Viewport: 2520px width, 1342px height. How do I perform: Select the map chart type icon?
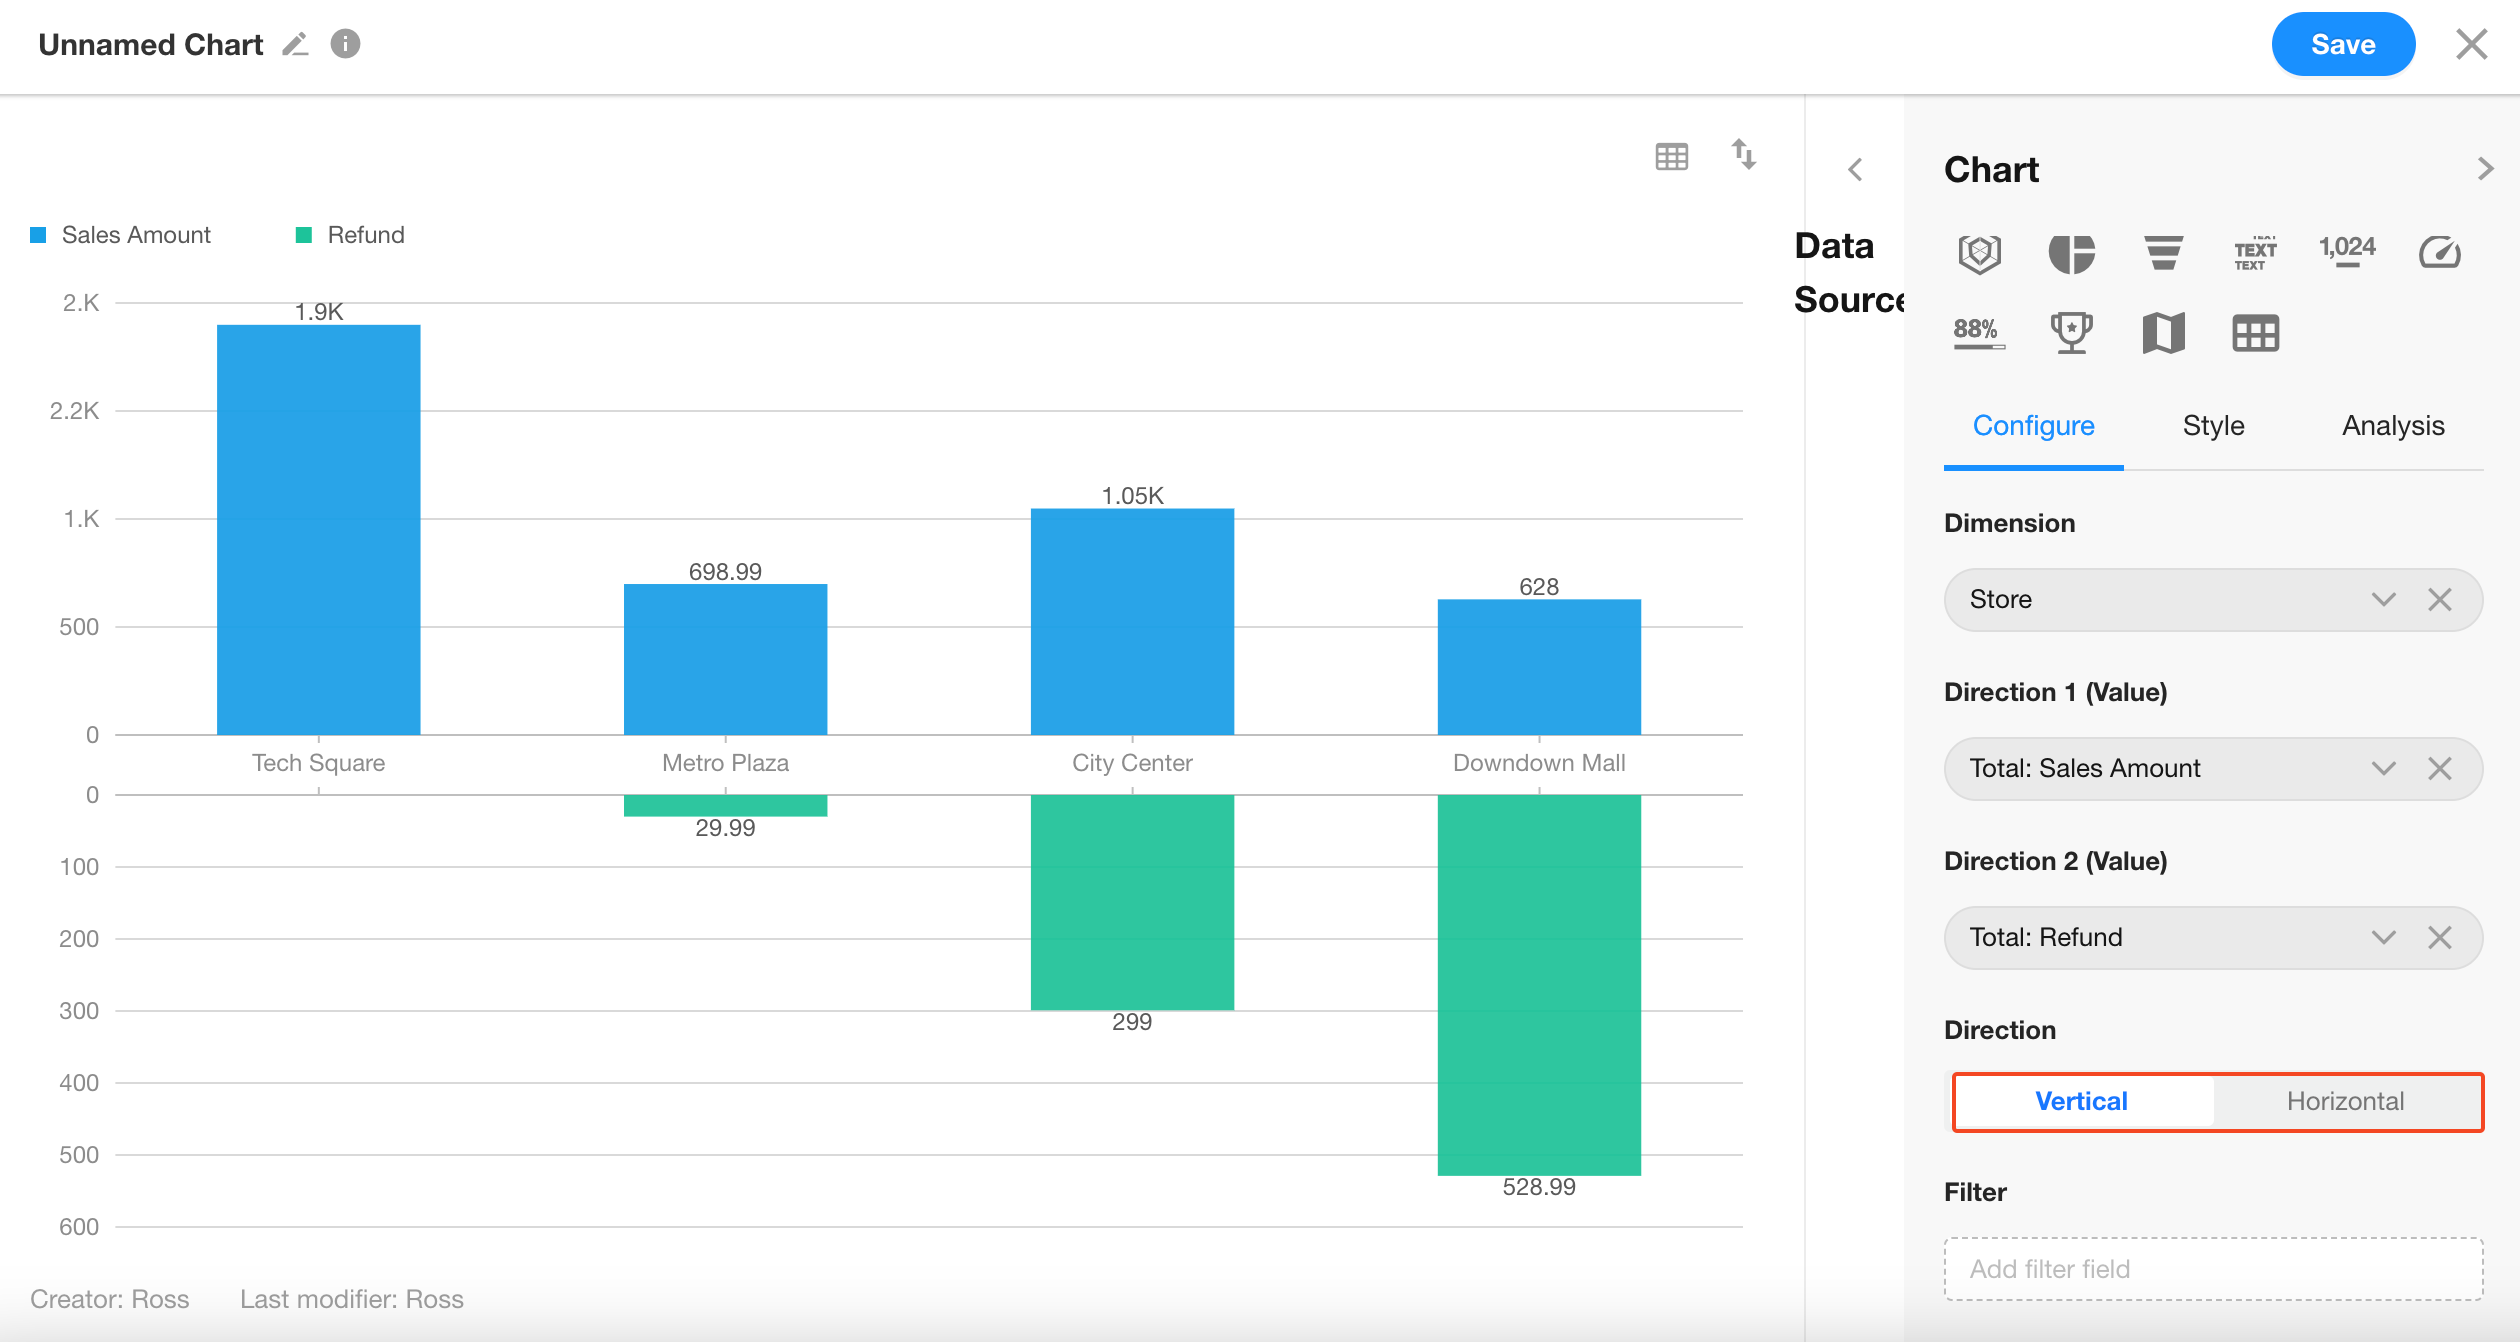(x=2163, y=332)
